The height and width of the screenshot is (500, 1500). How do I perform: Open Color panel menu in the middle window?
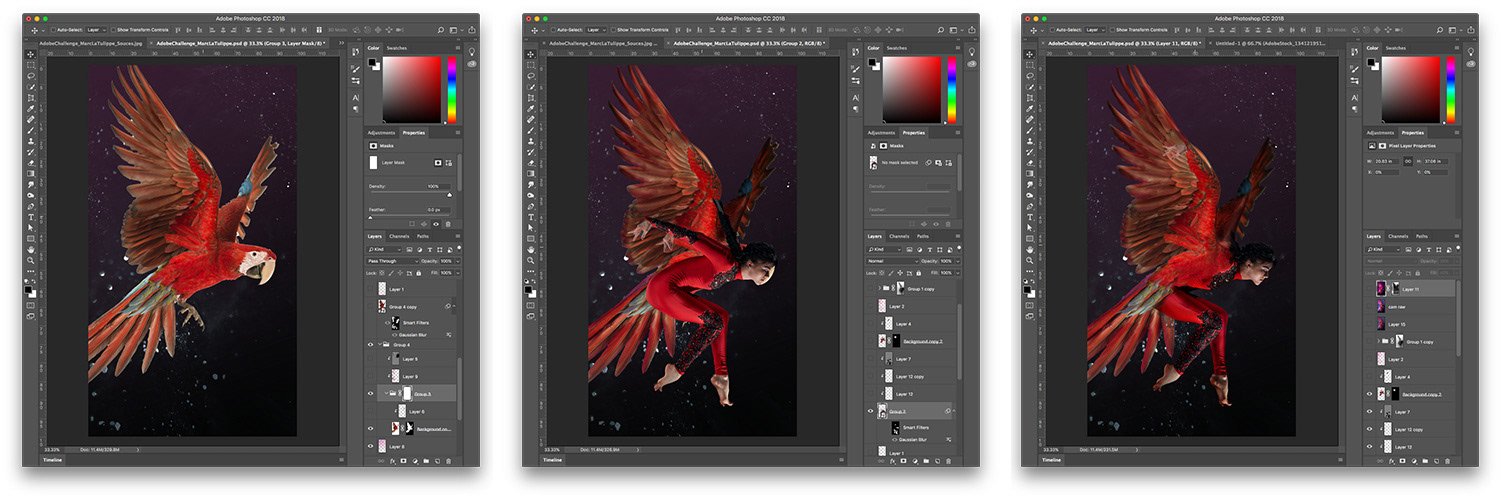click(x=959, y=48)
